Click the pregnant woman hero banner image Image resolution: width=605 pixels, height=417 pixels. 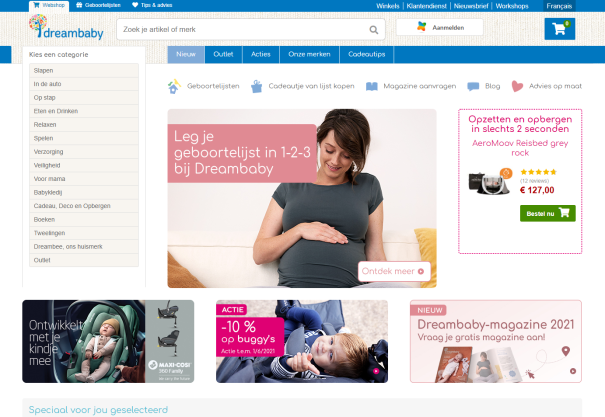pyautogui.click(x=302, y=198)
